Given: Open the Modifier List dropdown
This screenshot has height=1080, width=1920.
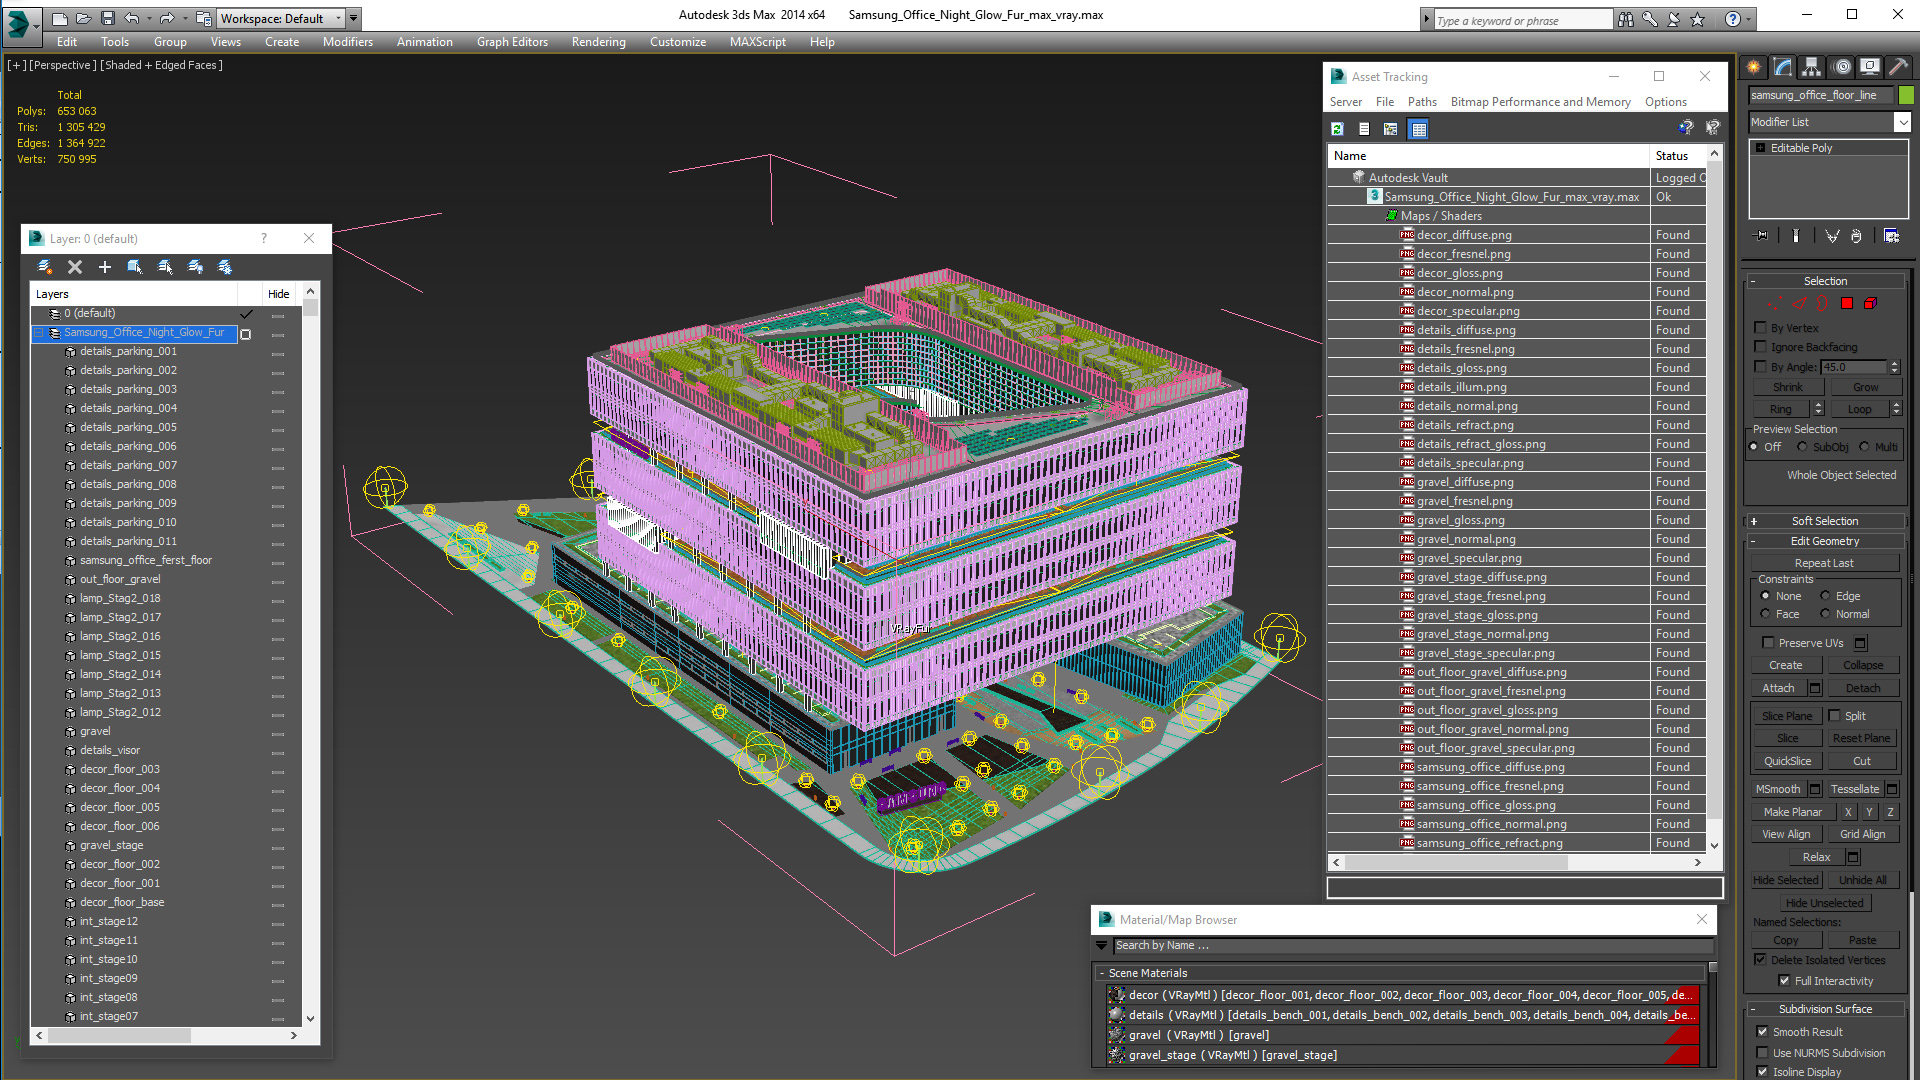Looking at the screenshot, I should 1902,122.
